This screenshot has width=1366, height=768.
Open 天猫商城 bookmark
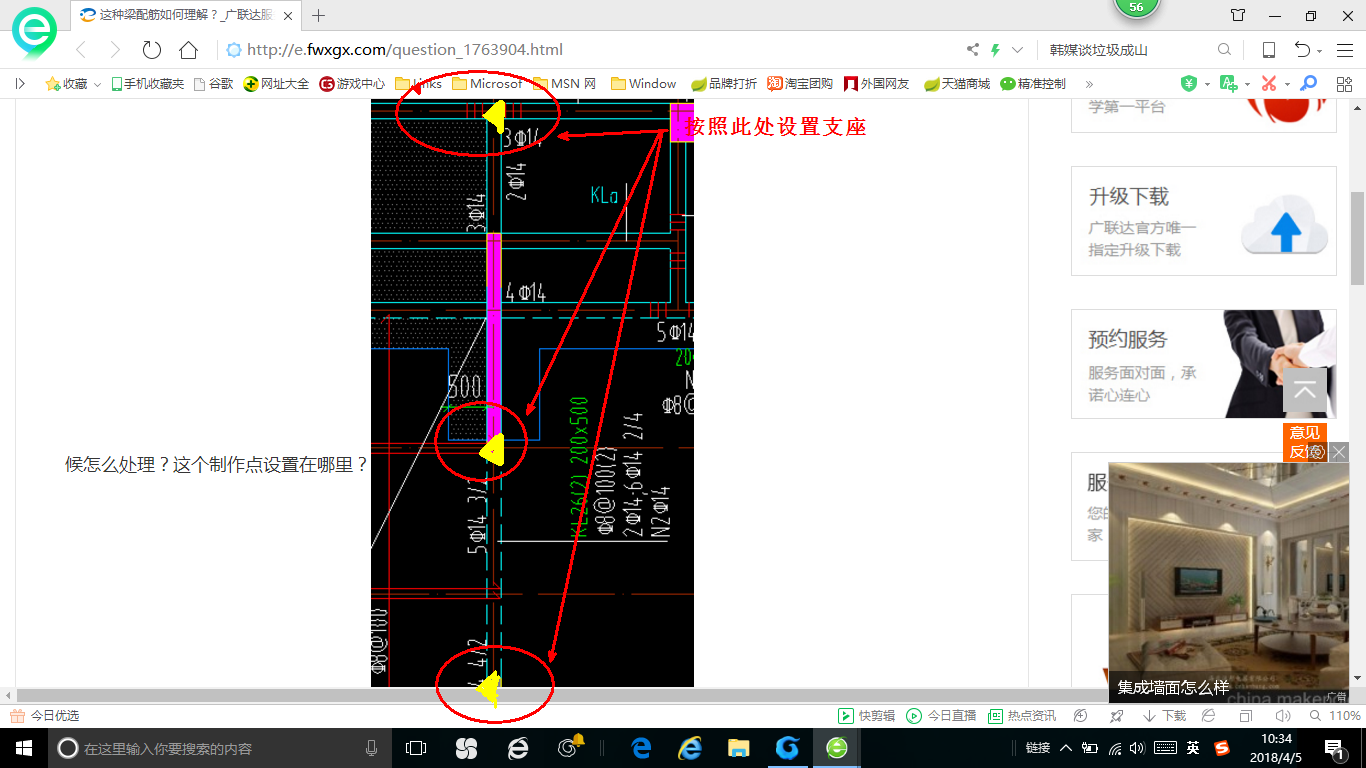[x=957, y=84]
